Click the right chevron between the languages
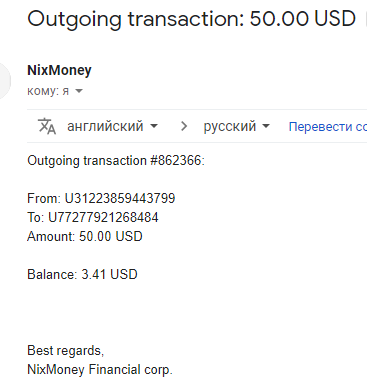 tap(184, 126)
